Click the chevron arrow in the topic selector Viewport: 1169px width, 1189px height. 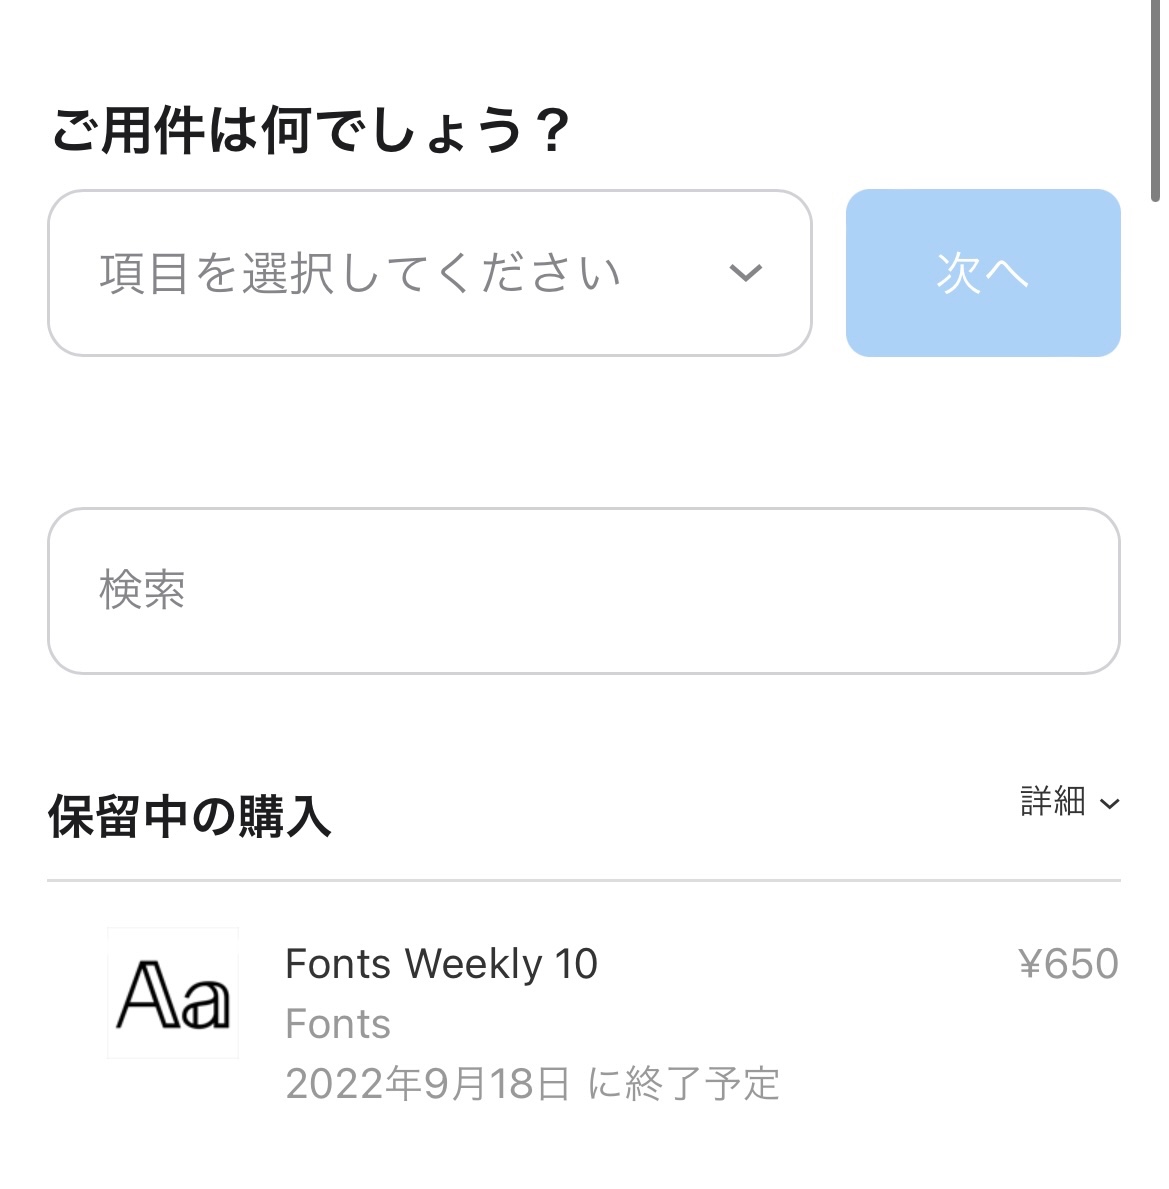click(746, 273)
